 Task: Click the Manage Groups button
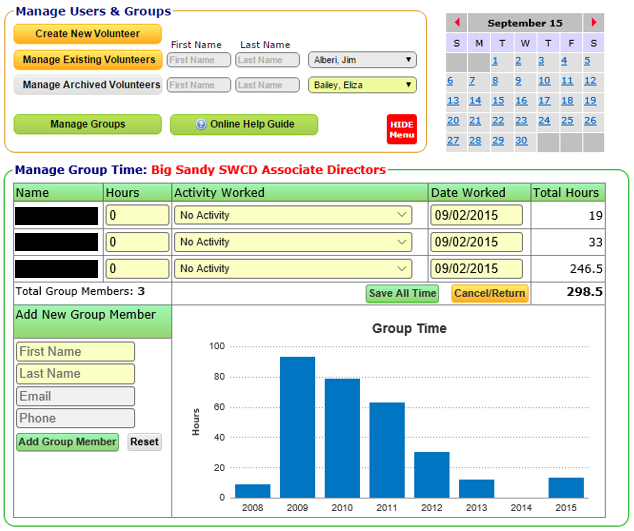(x=87, y=124)
